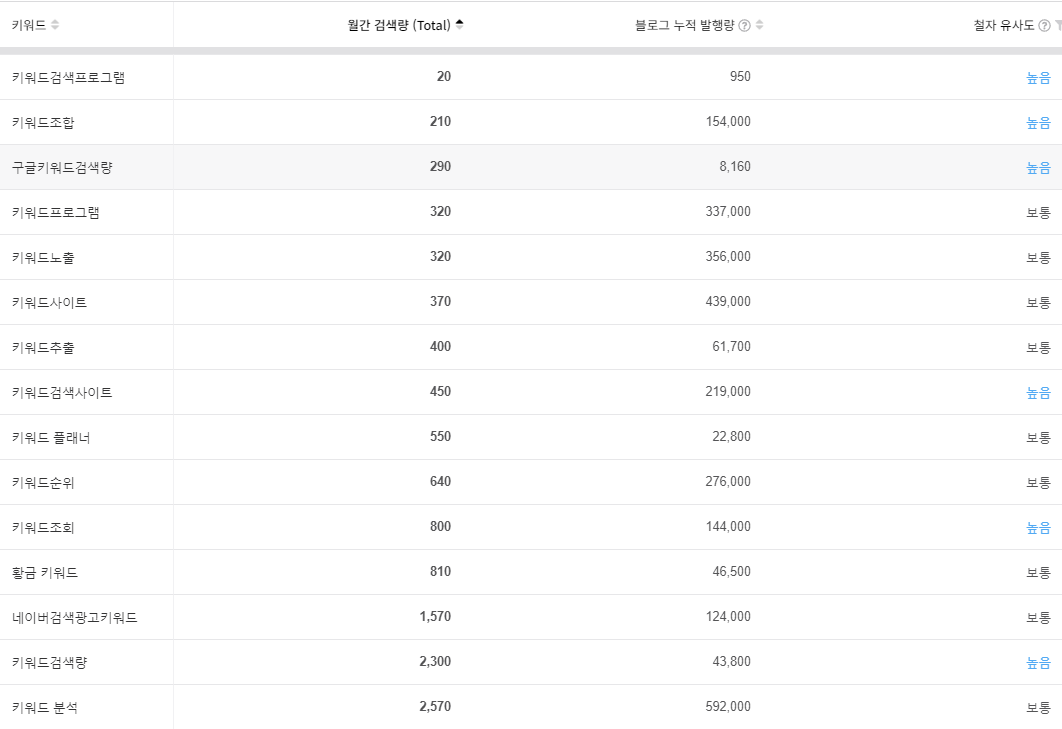1062x729 pixels.
Task: Click the search volume value 2,570
Action: [x=437, y=706]
